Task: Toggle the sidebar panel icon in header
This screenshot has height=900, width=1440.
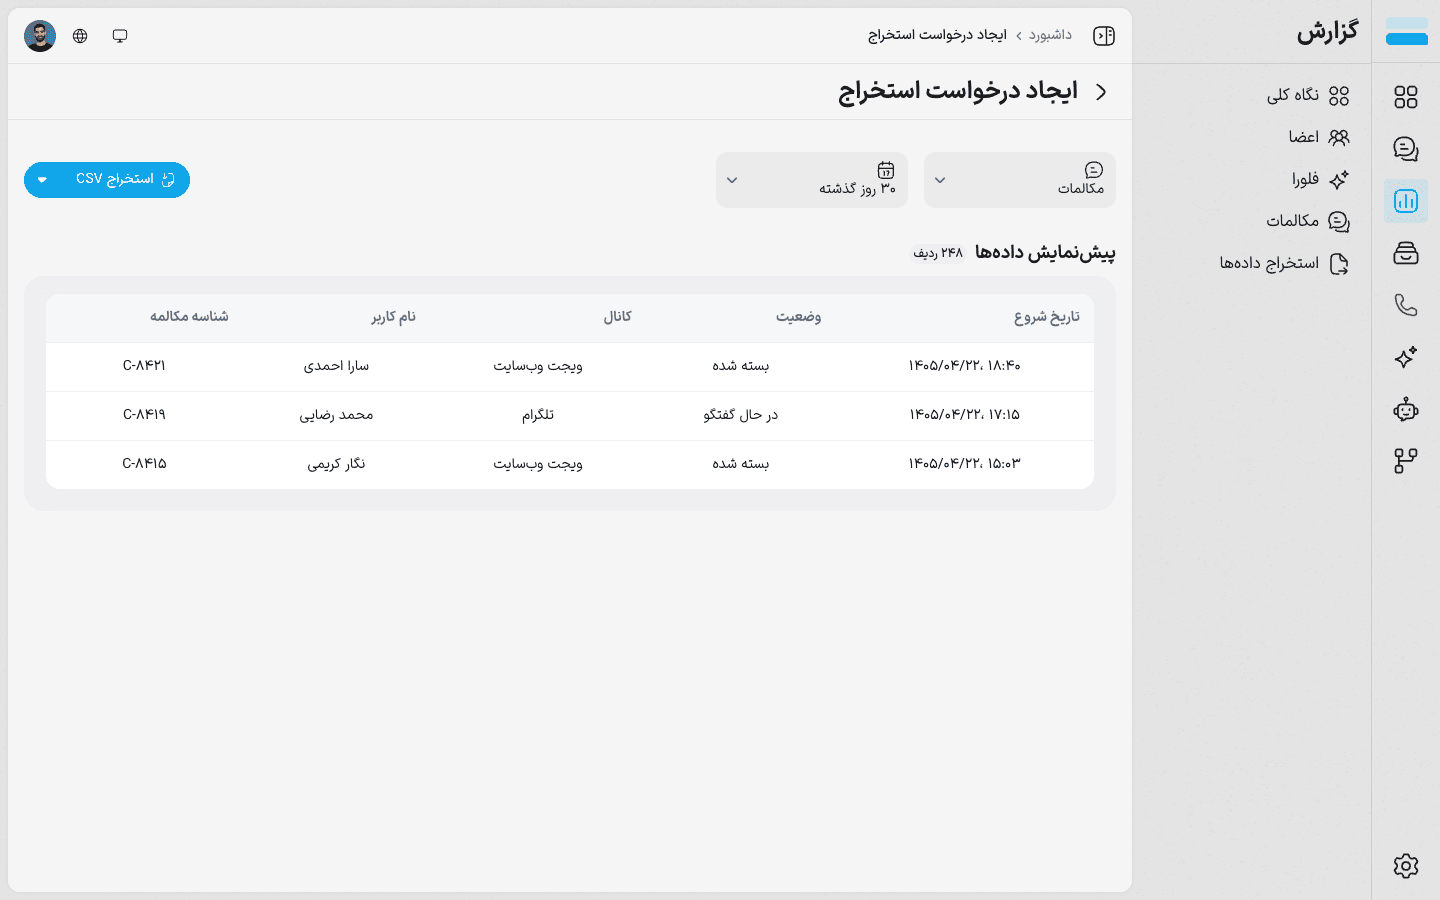Action: click(x=1104, y=36)
